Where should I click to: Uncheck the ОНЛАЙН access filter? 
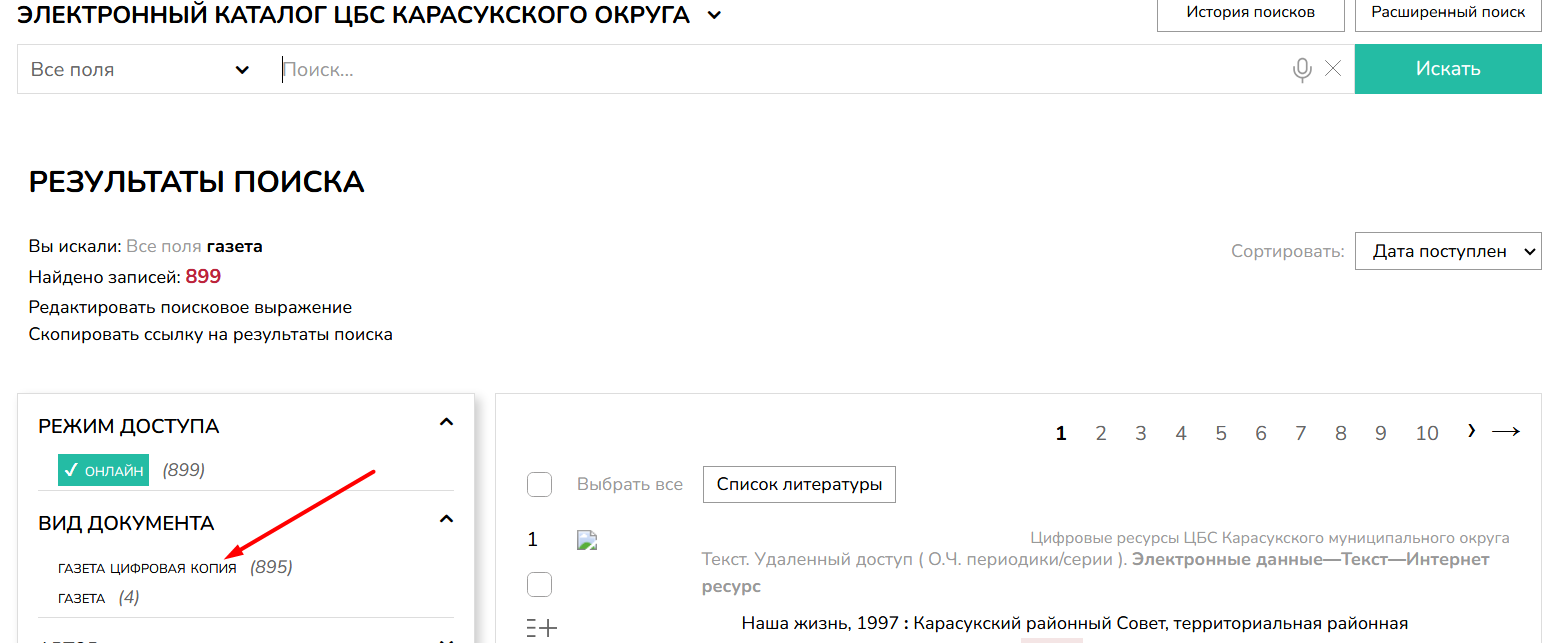[x=103, y=470]
